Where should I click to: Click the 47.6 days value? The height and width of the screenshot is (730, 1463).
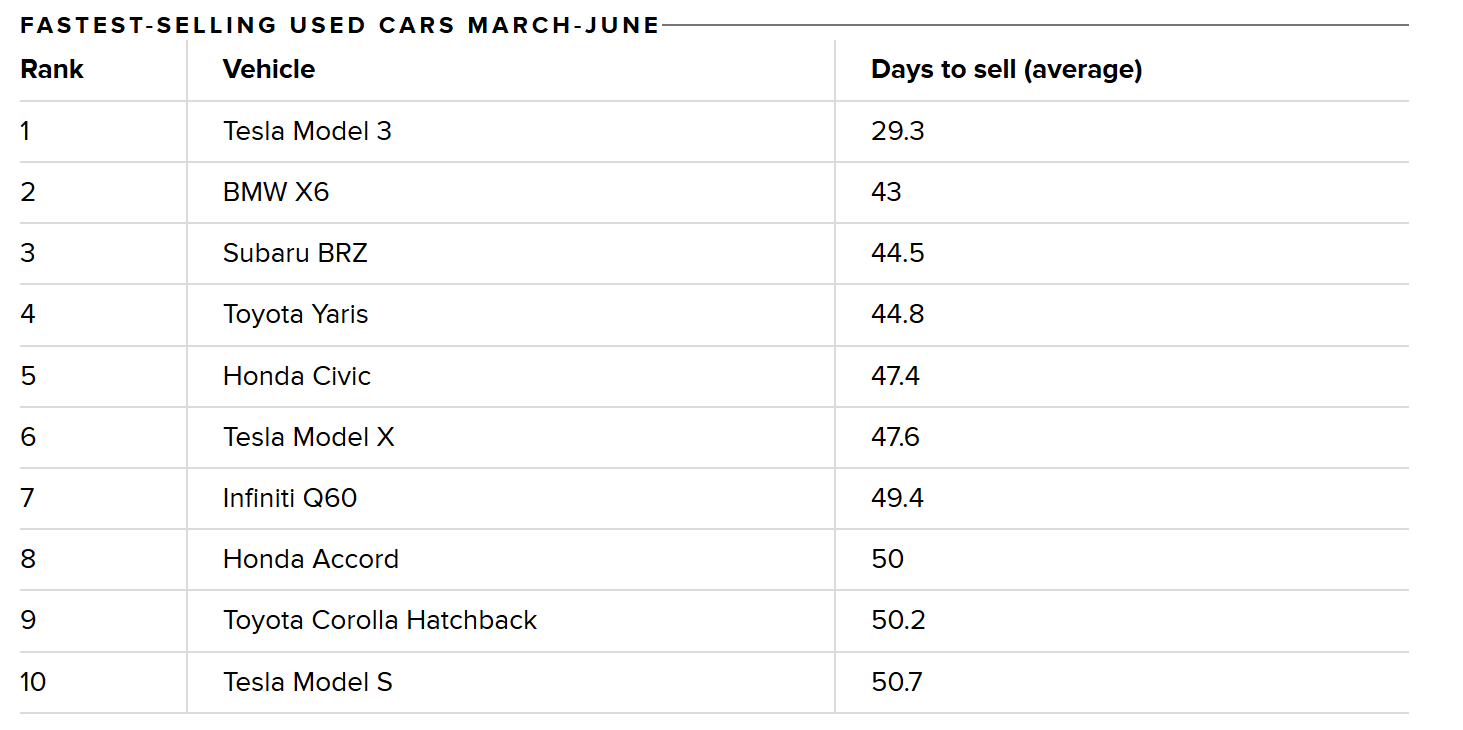pyautogui.click(x=895, y=437)
